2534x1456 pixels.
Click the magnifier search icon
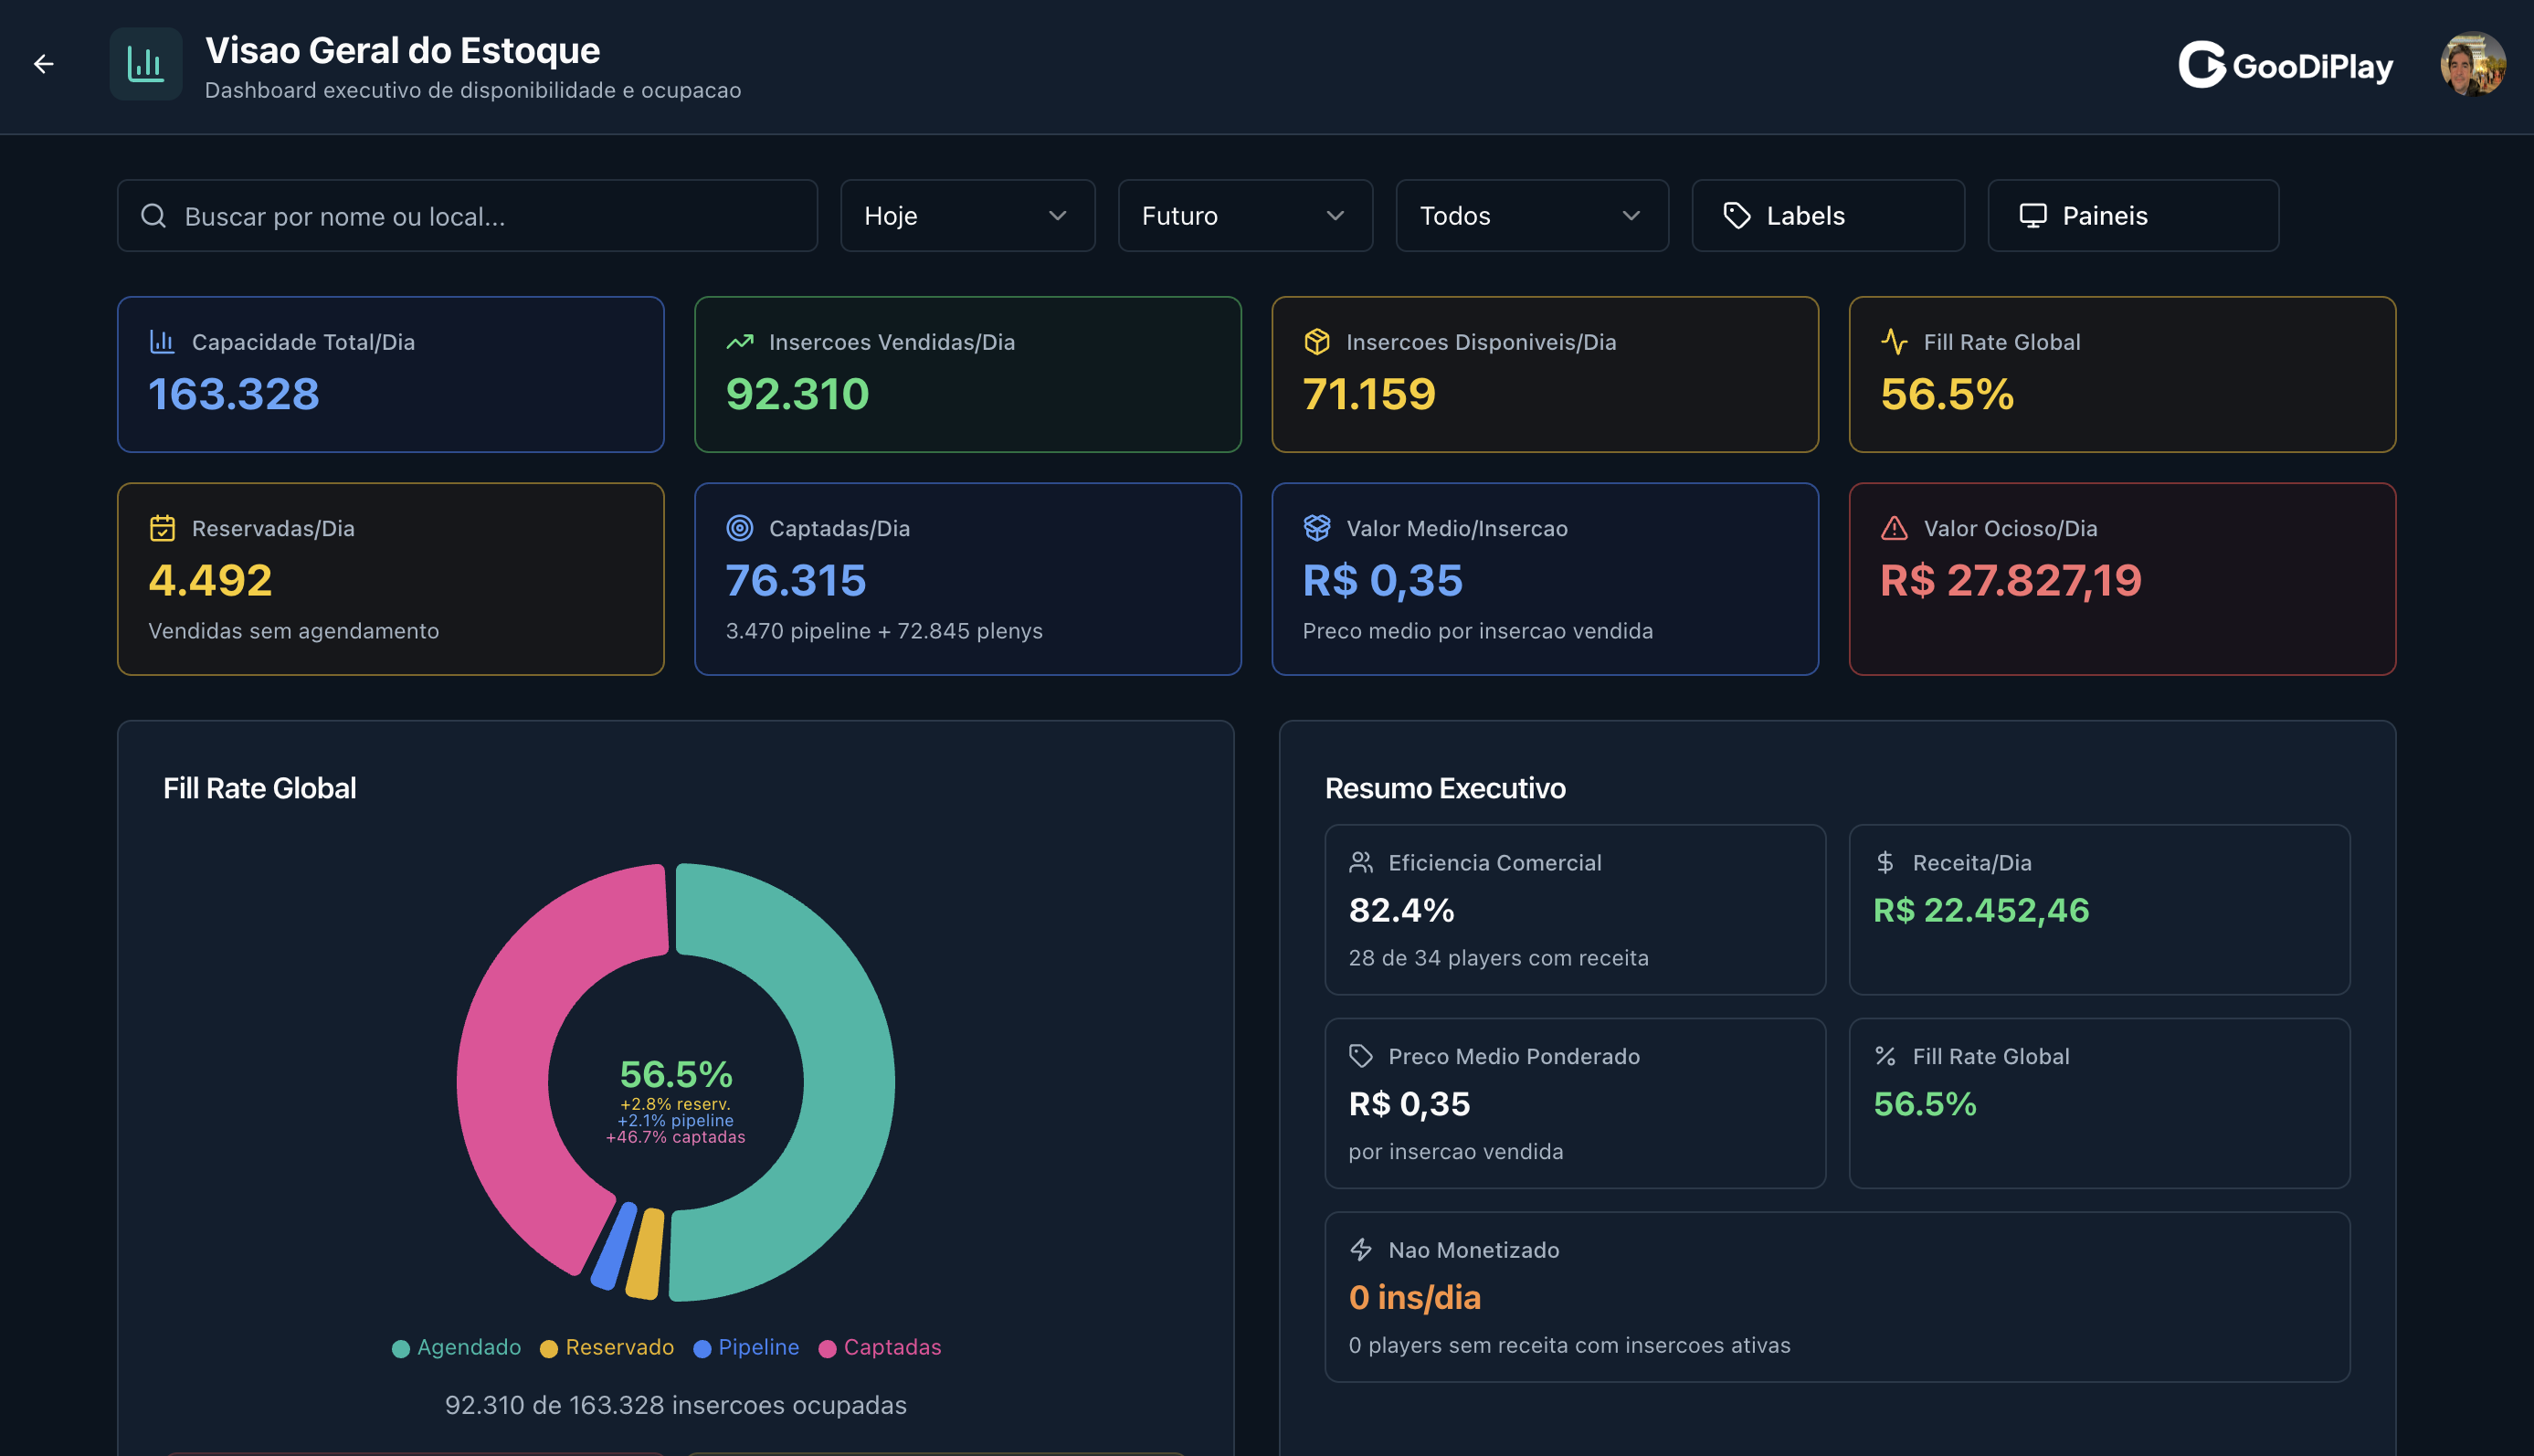(x=153, y=216)
